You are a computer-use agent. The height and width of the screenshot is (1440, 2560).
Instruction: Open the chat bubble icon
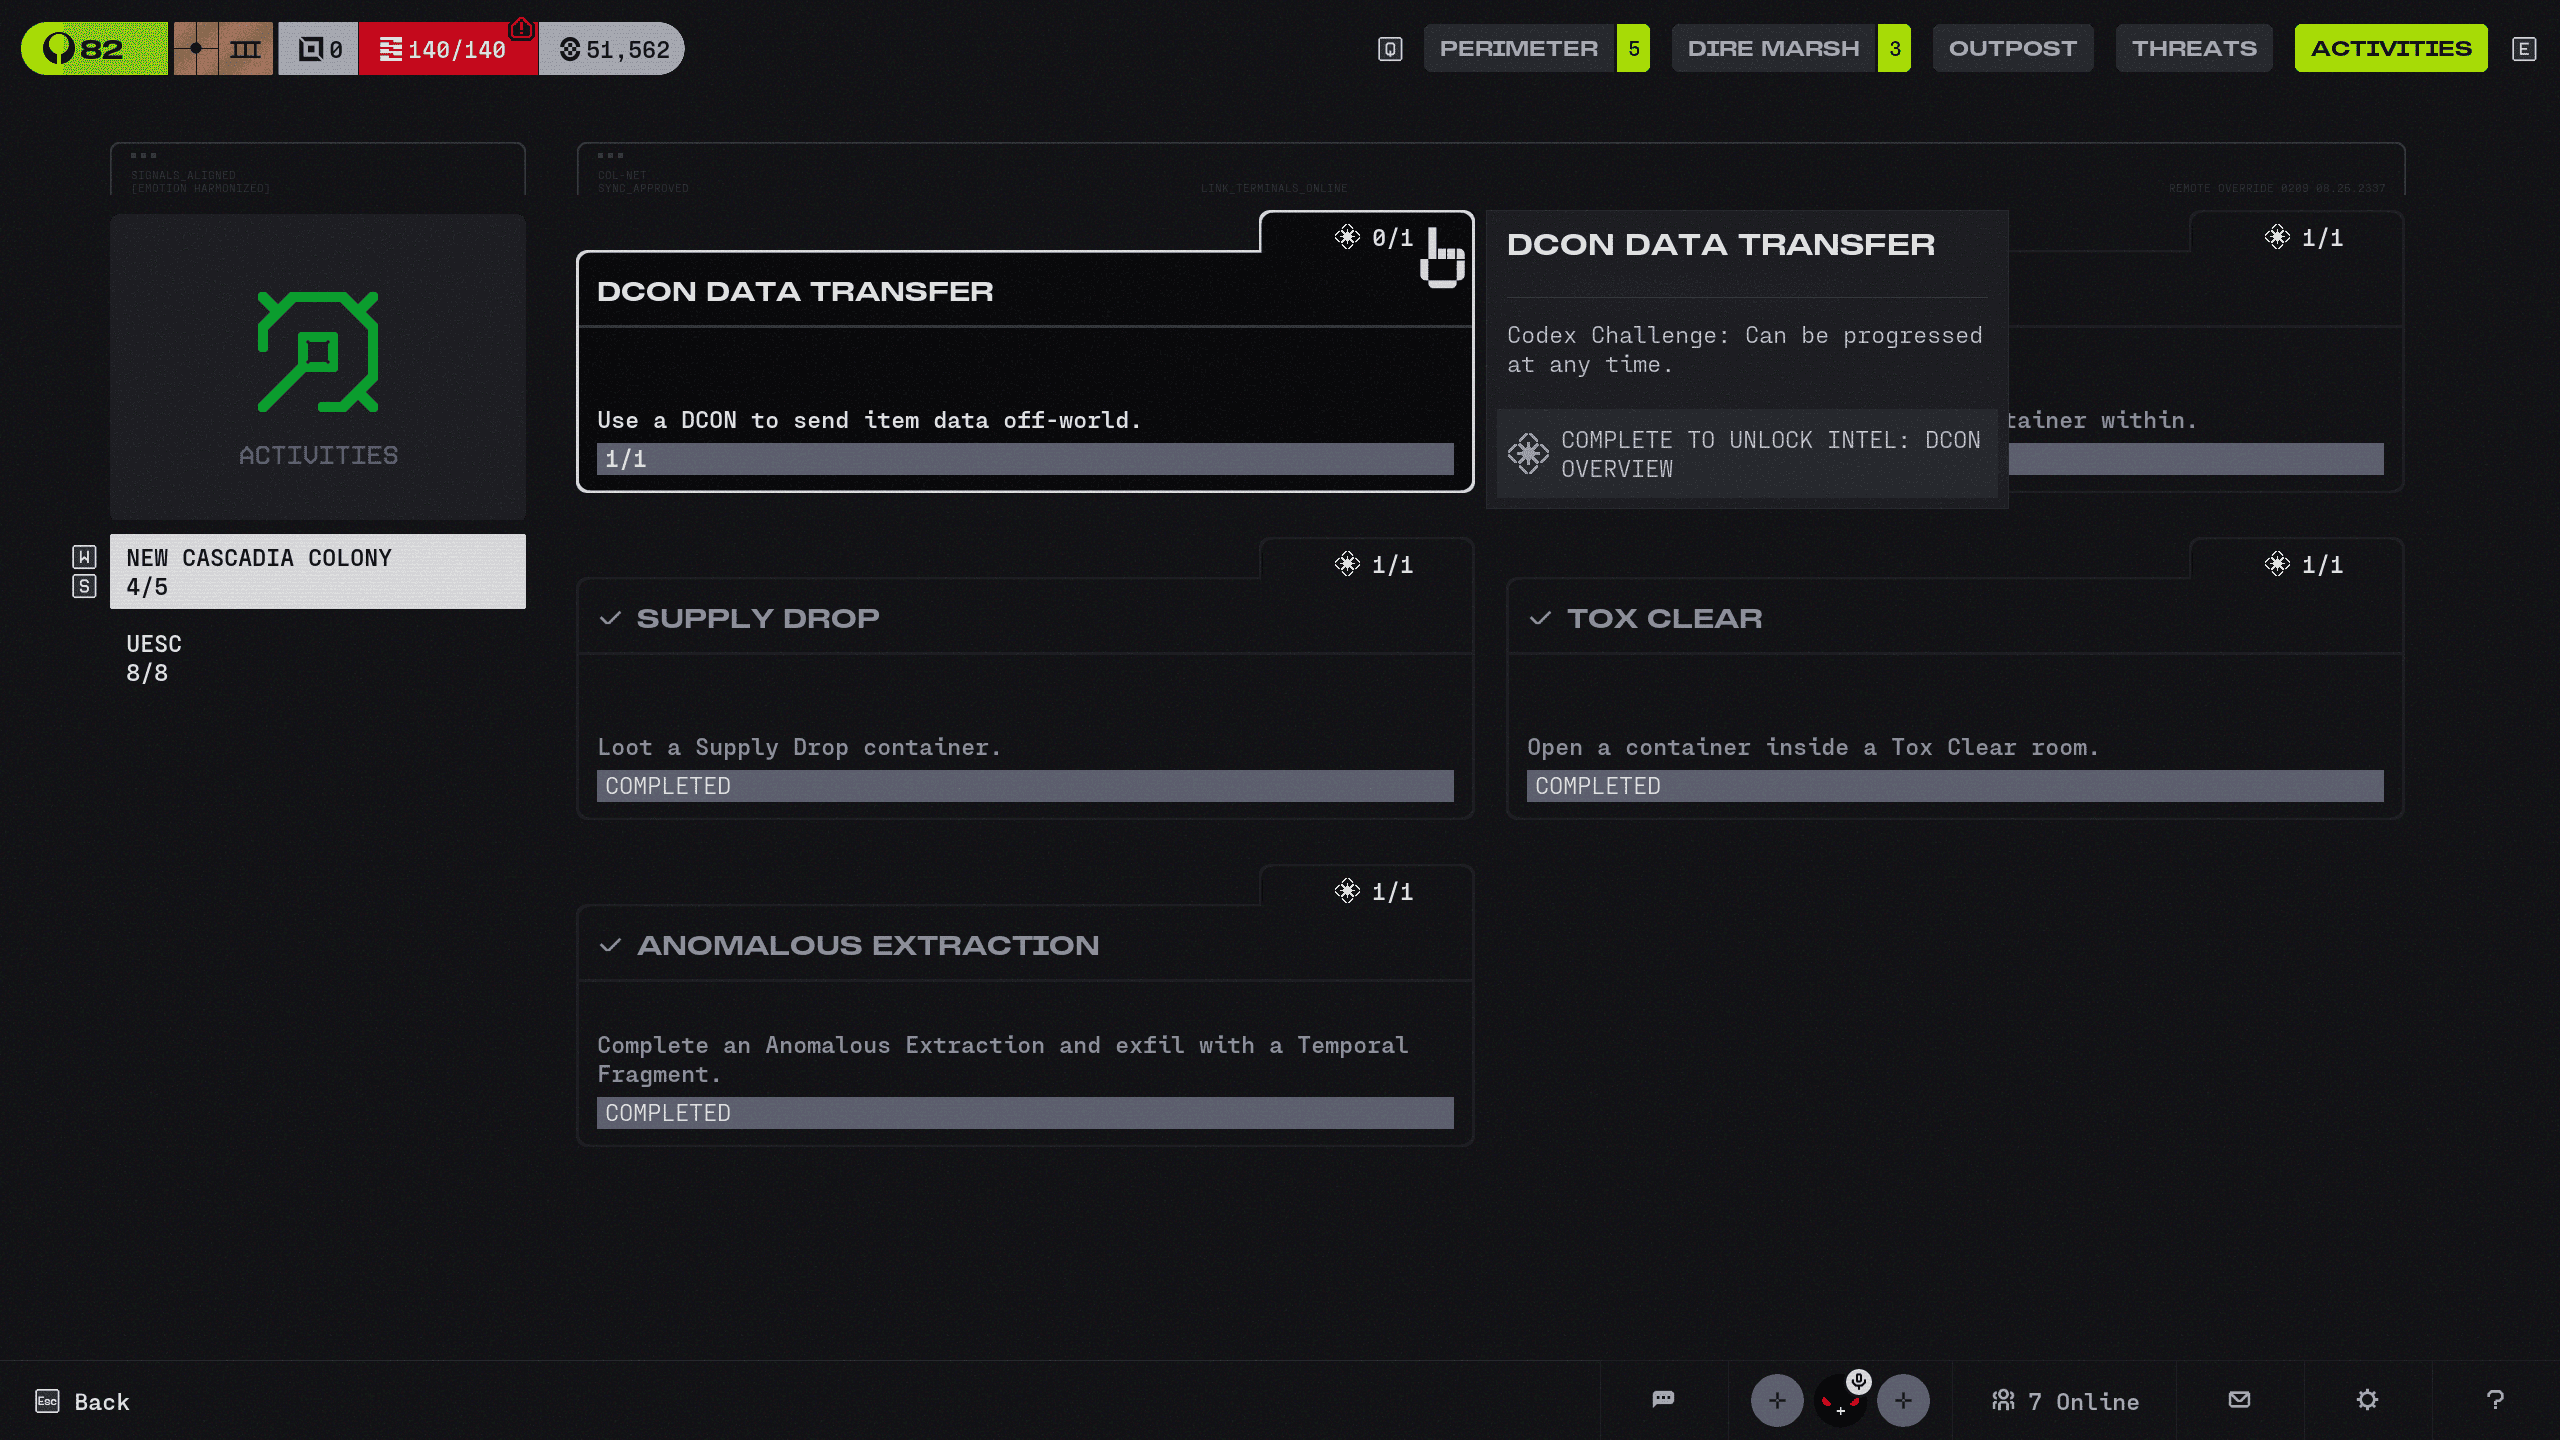1663,1399
